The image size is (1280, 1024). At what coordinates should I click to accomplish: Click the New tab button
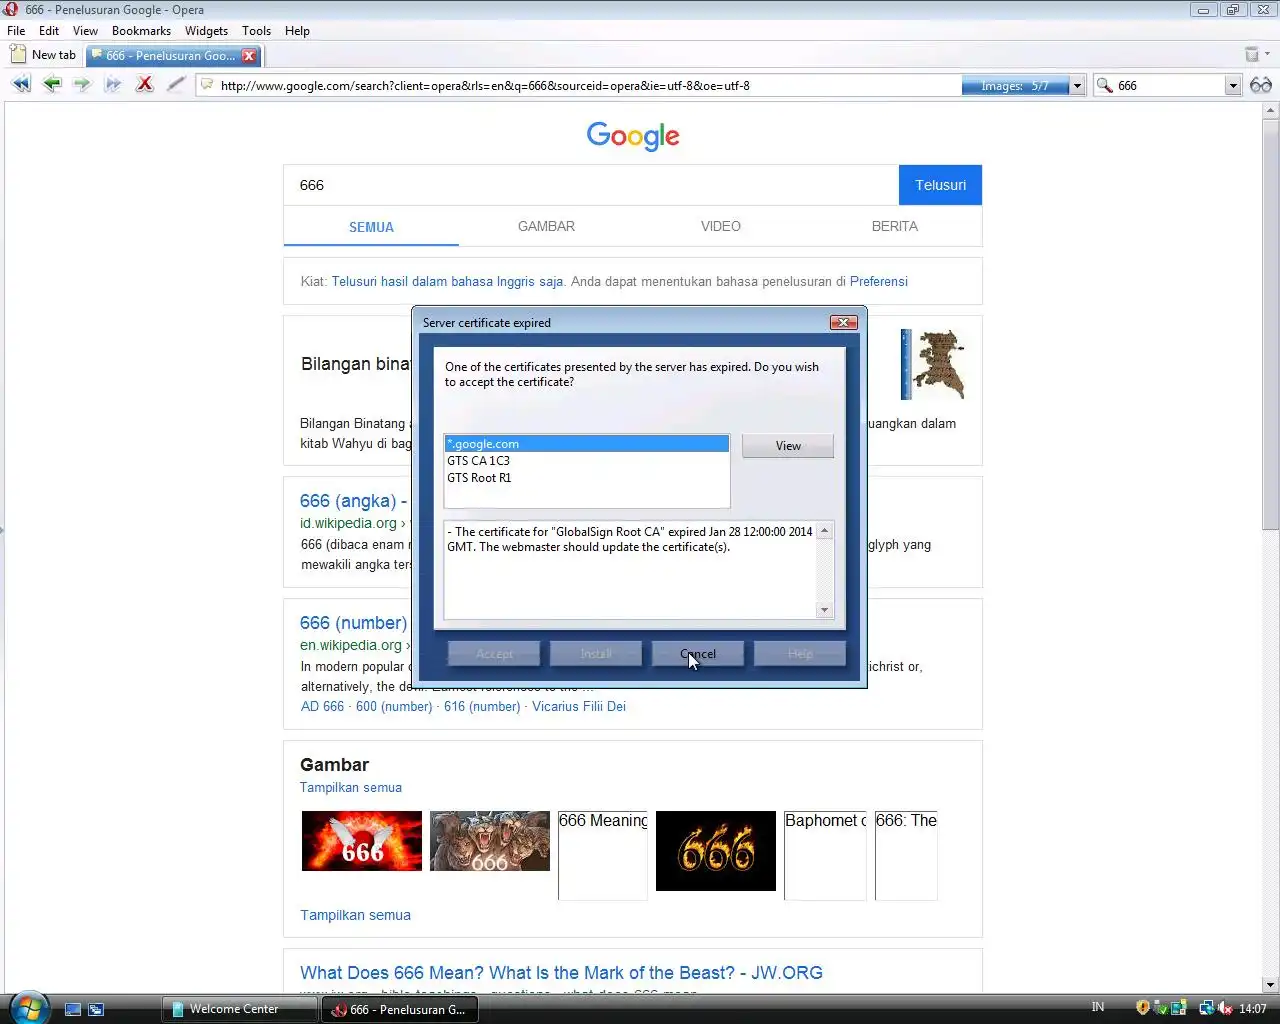pos(43,55)
